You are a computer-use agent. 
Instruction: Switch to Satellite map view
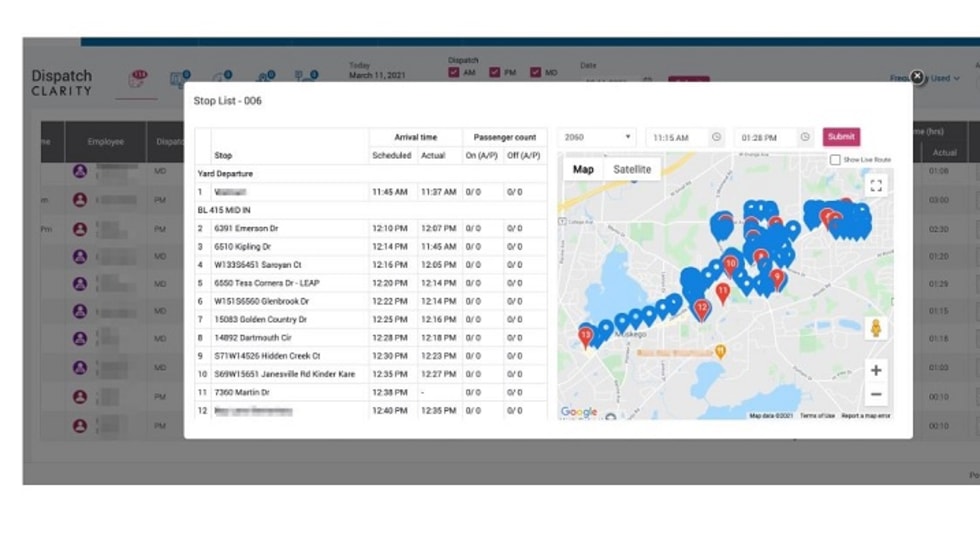pos(631,169)
